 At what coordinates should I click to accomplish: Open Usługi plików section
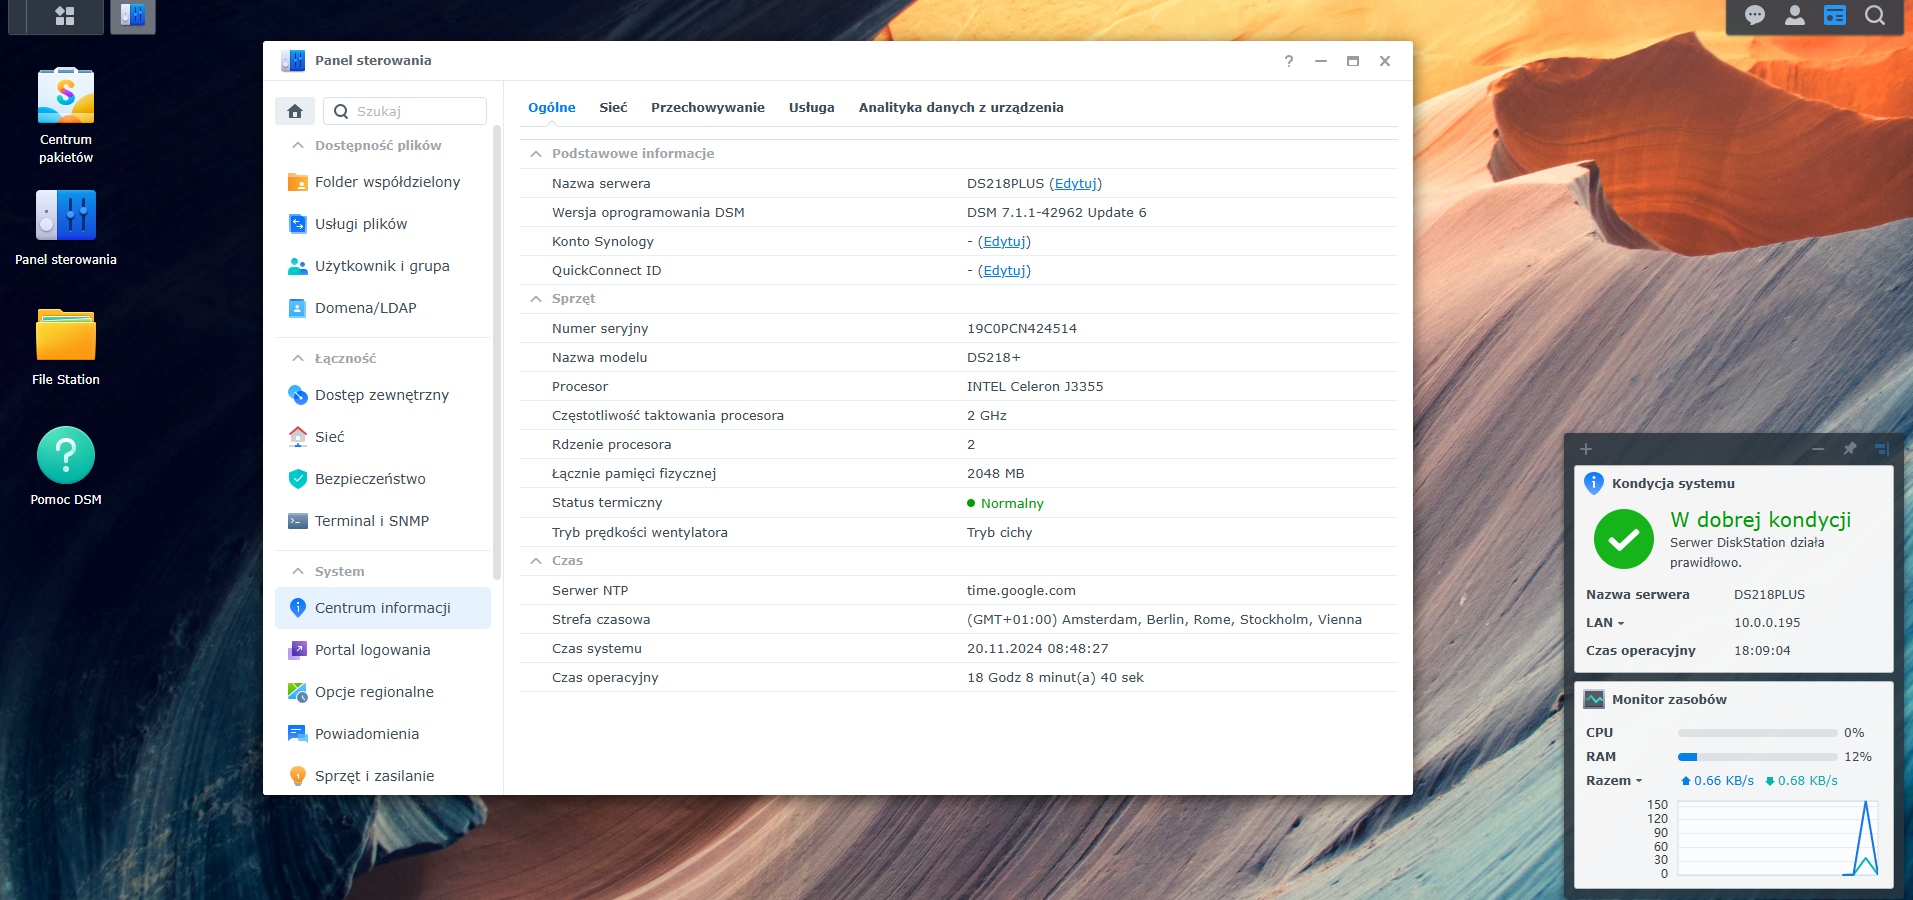click(x=383, y=224)
